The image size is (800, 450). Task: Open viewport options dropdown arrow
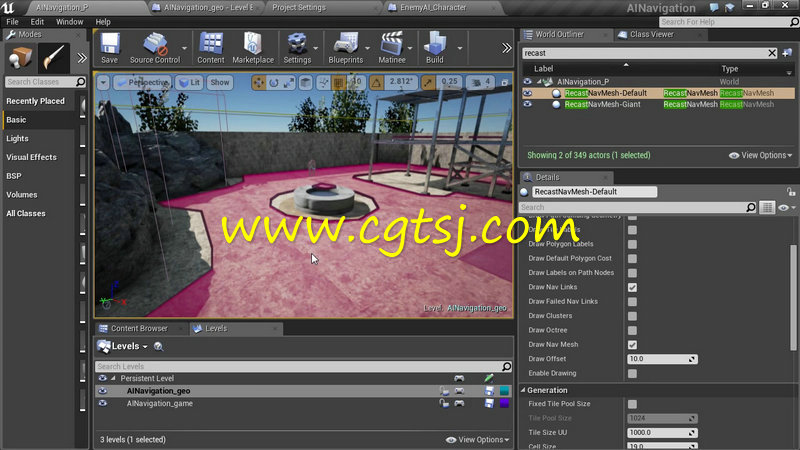click(103, 82)
